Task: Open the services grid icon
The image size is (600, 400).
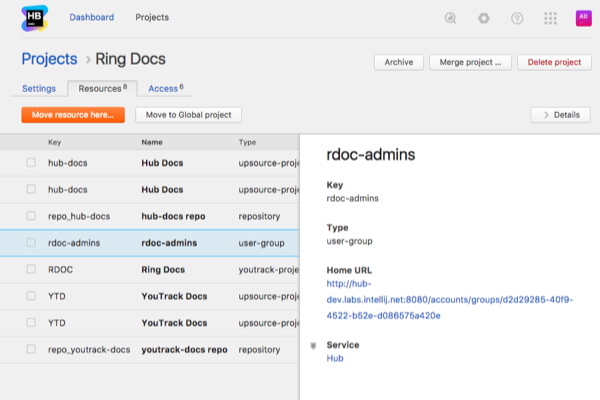Action: pyautogui.click(x=550, y=18)
